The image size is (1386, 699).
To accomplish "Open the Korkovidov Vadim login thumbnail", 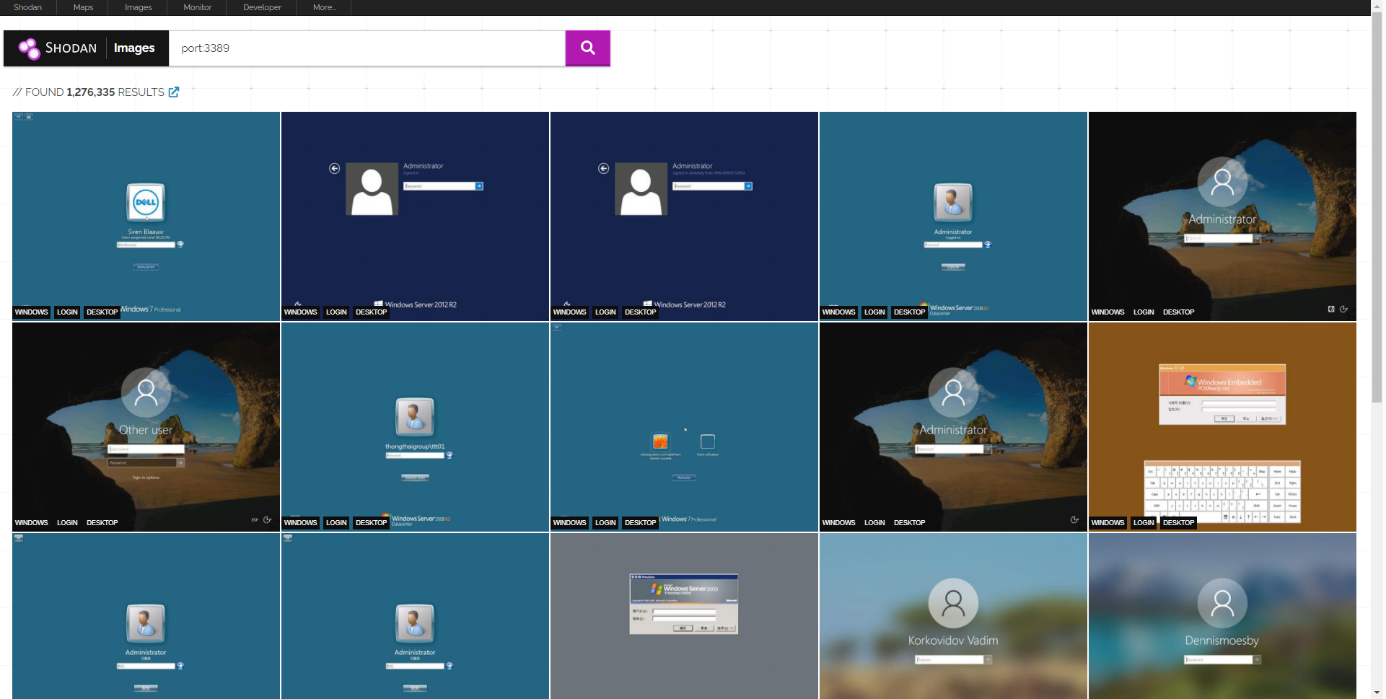I will click(x=953, y=616).
